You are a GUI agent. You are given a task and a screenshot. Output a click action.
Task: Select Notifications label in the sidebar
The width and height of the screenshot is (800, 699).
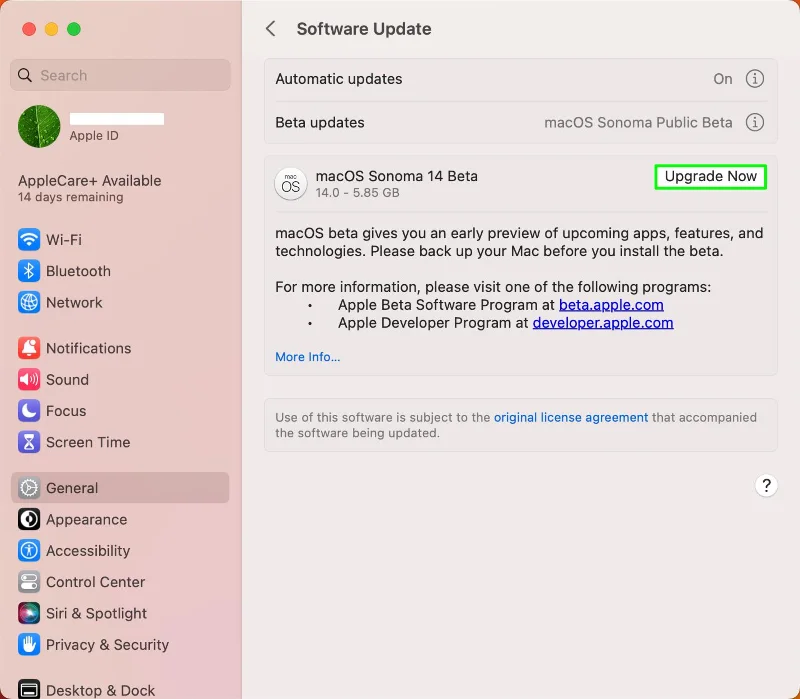pyautogui.click(x=88, y=348)
